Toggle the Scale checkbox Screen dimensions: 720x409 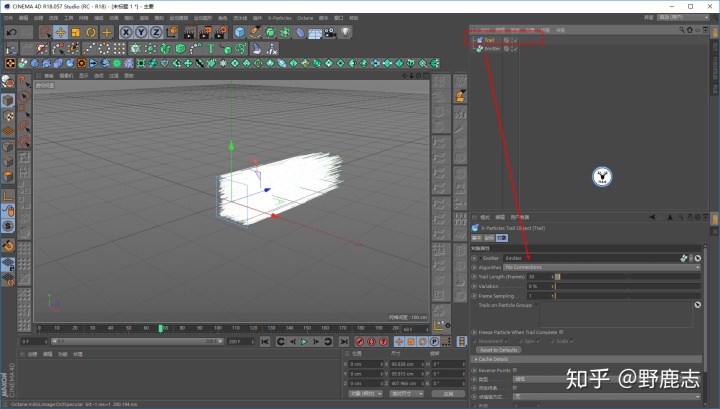[572, 341]
